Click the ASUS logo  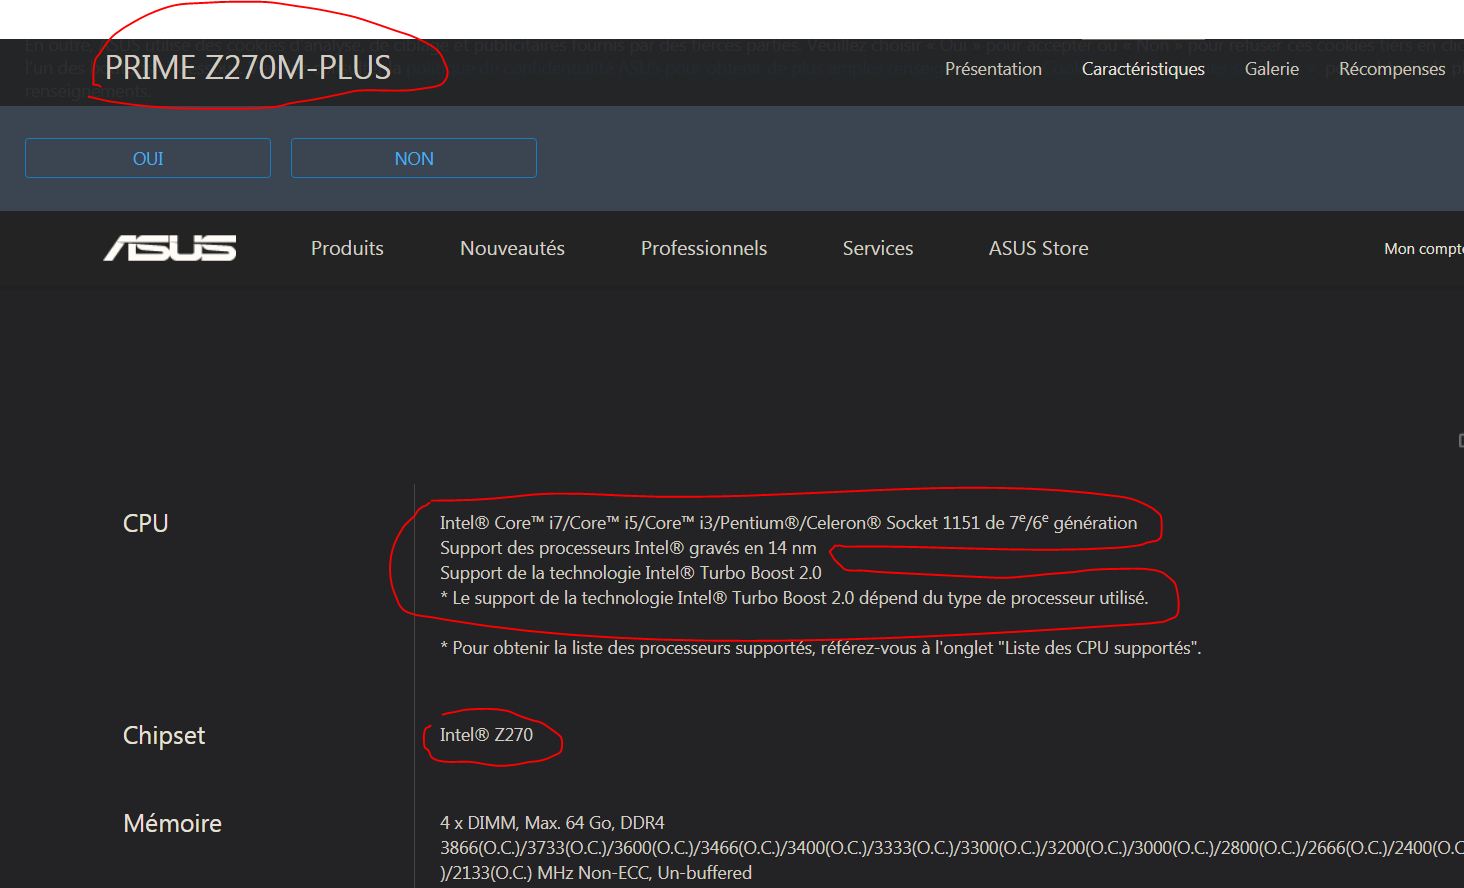pyautogui.click(x=170, y=248)
